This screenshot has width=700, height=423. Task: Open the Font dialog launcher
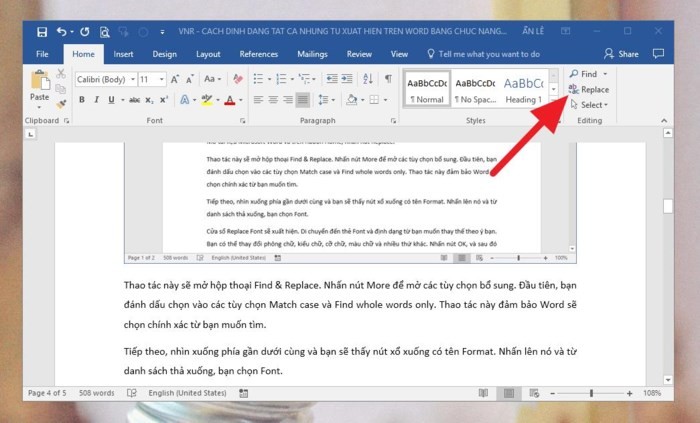(x=243, y=120)
